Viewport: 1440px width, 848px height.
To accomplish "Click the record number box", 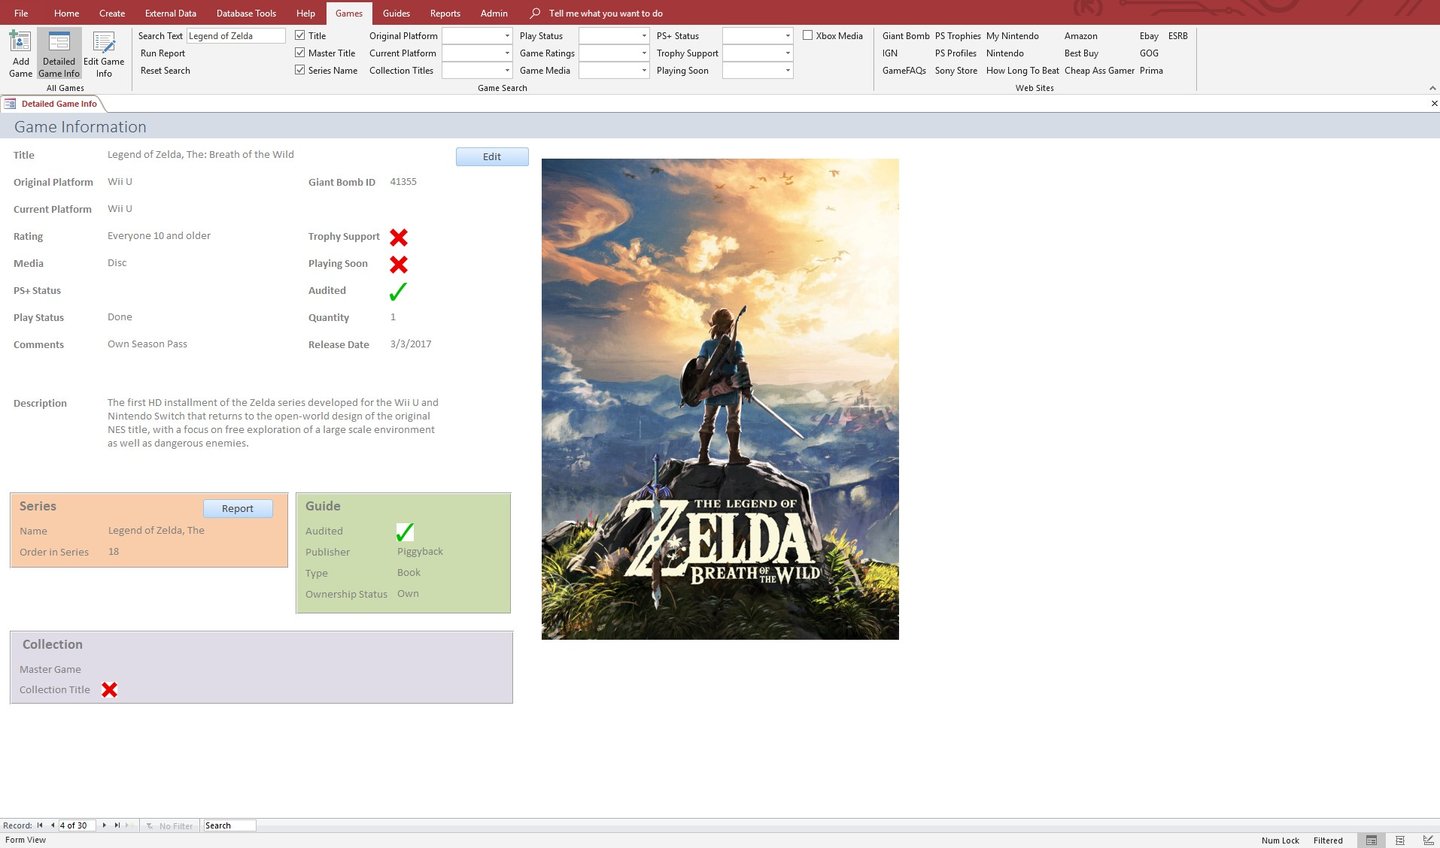I will pyautogui.click(x=77, y=825).
